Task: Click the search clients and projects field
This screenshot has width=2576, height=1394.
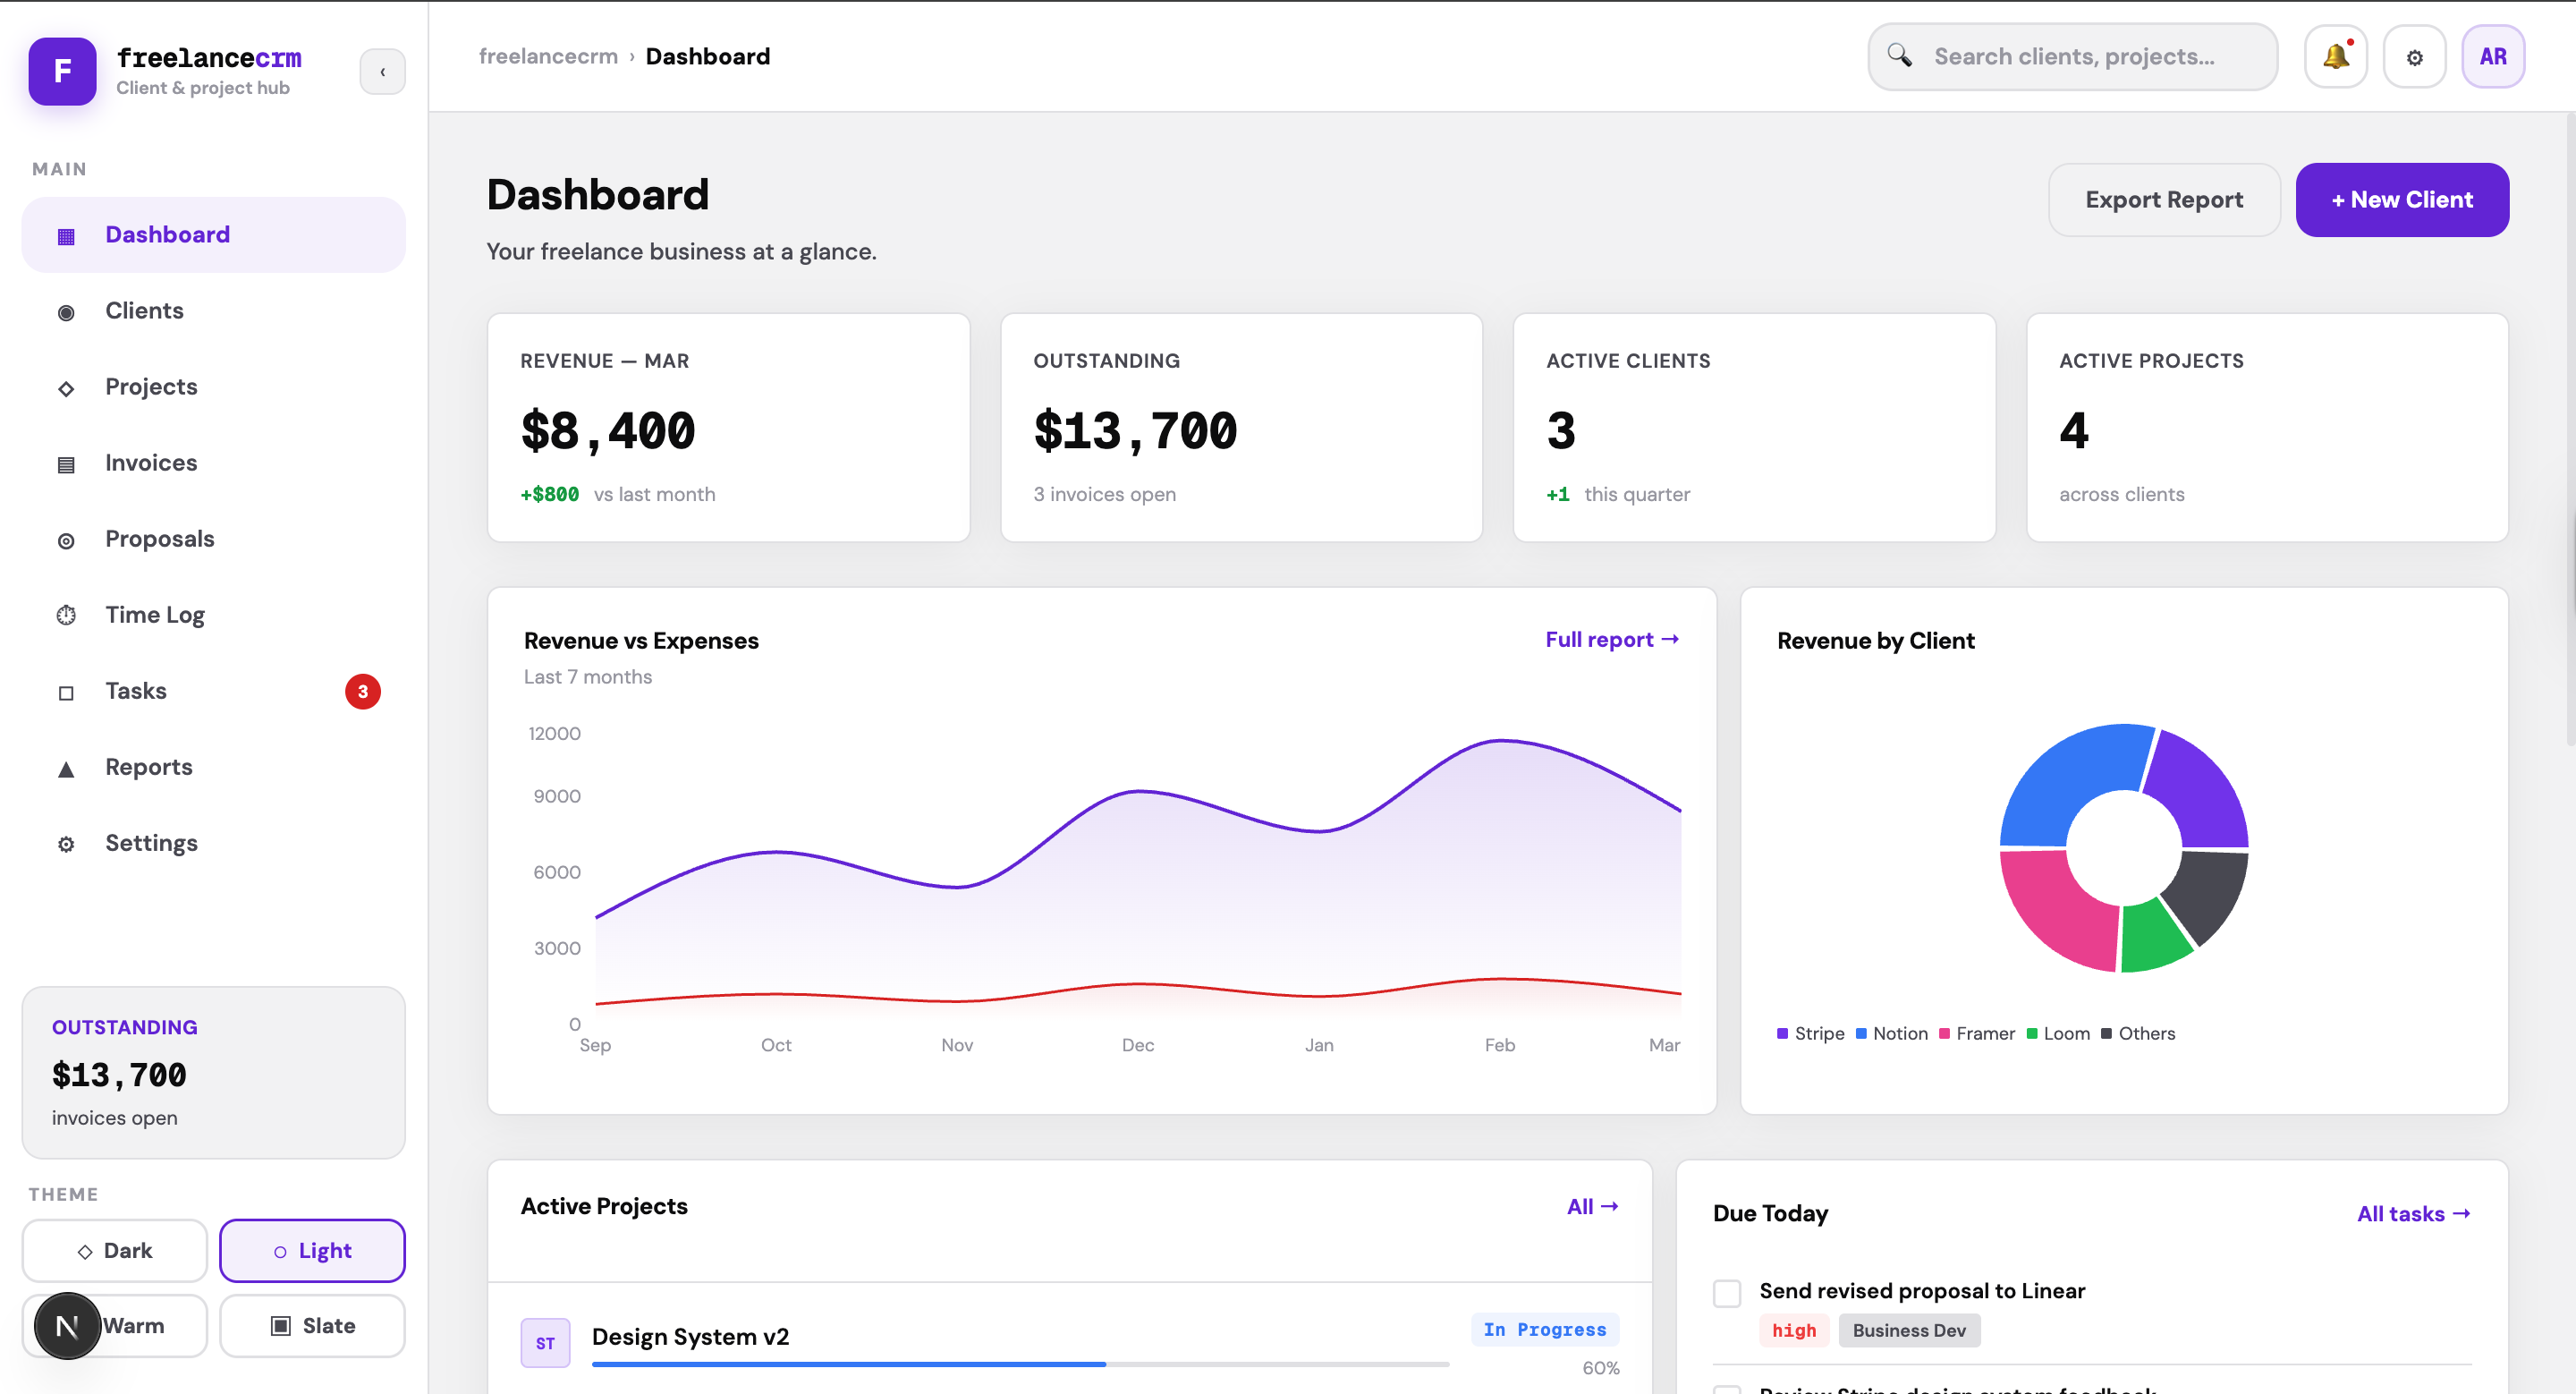Action: [2072, 56]
